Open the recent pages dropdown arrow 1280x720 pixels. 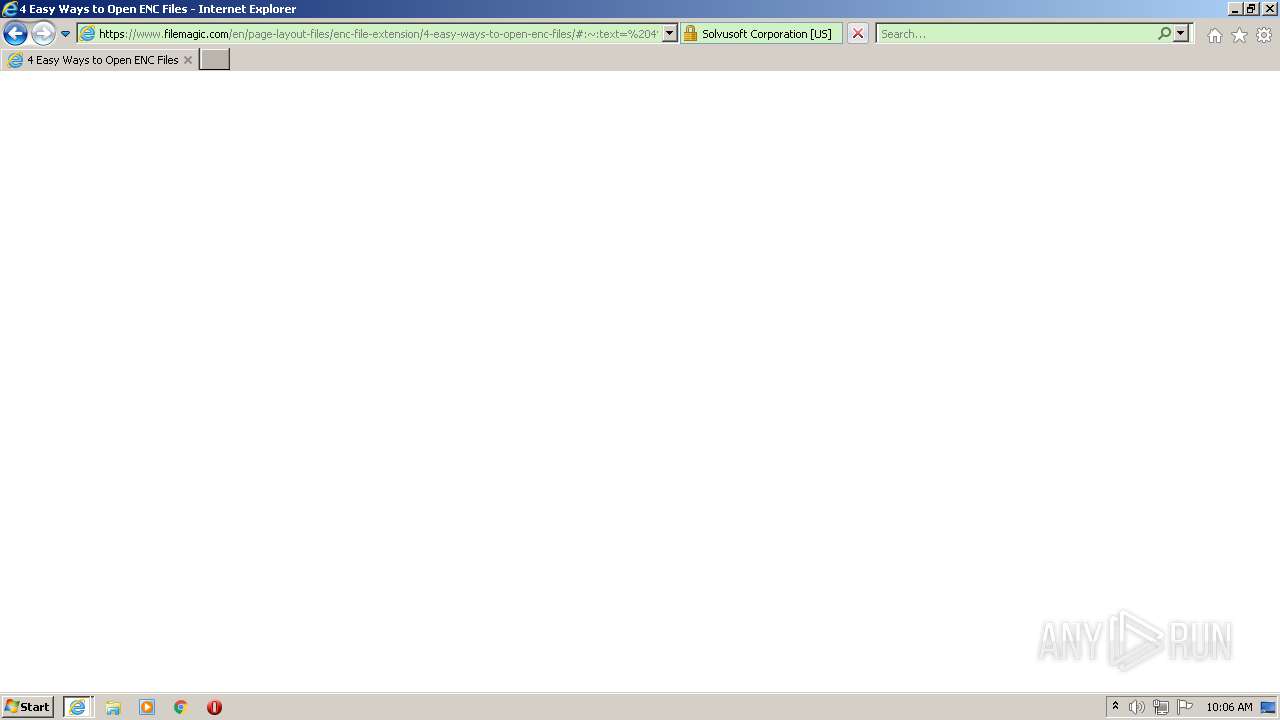pyautogui.click(x=66, y=34)
